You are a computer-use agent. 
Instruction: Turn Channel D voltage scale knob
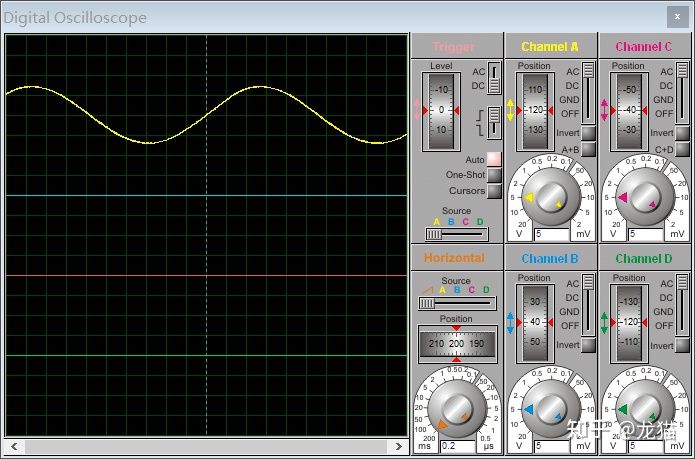coord(645,409)
